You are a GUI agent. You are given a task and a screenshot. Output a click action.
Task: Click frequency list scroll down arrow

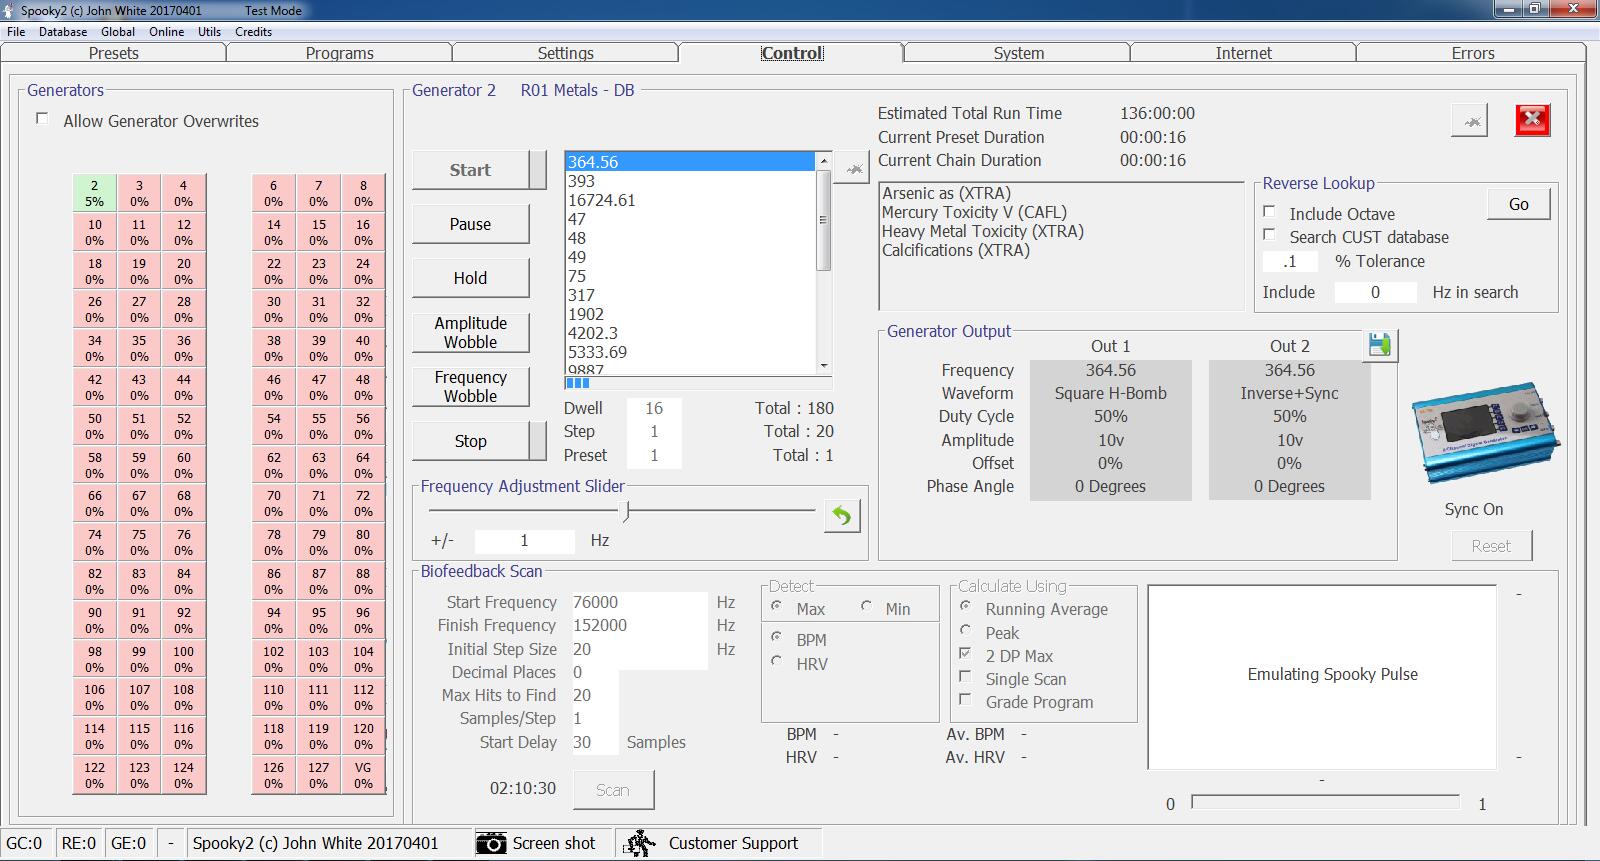pyautogui.click(x=824, y=366)
